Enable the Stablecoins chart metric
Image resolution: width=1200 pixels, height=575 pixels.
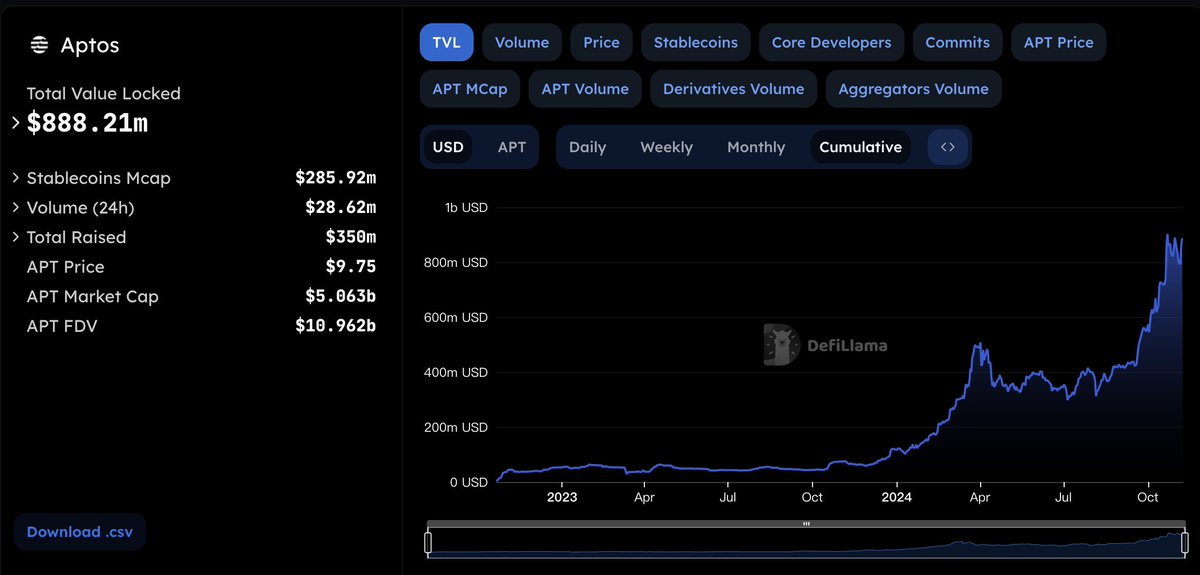click(696, 42)
